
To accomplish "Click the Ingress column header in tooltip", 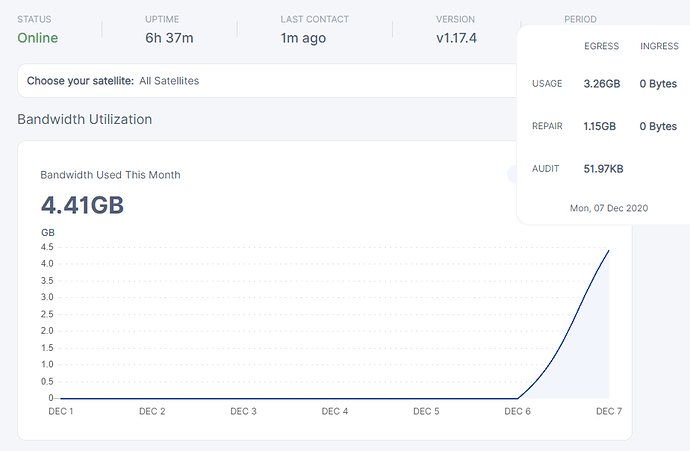I will click(x=659, y=46).
